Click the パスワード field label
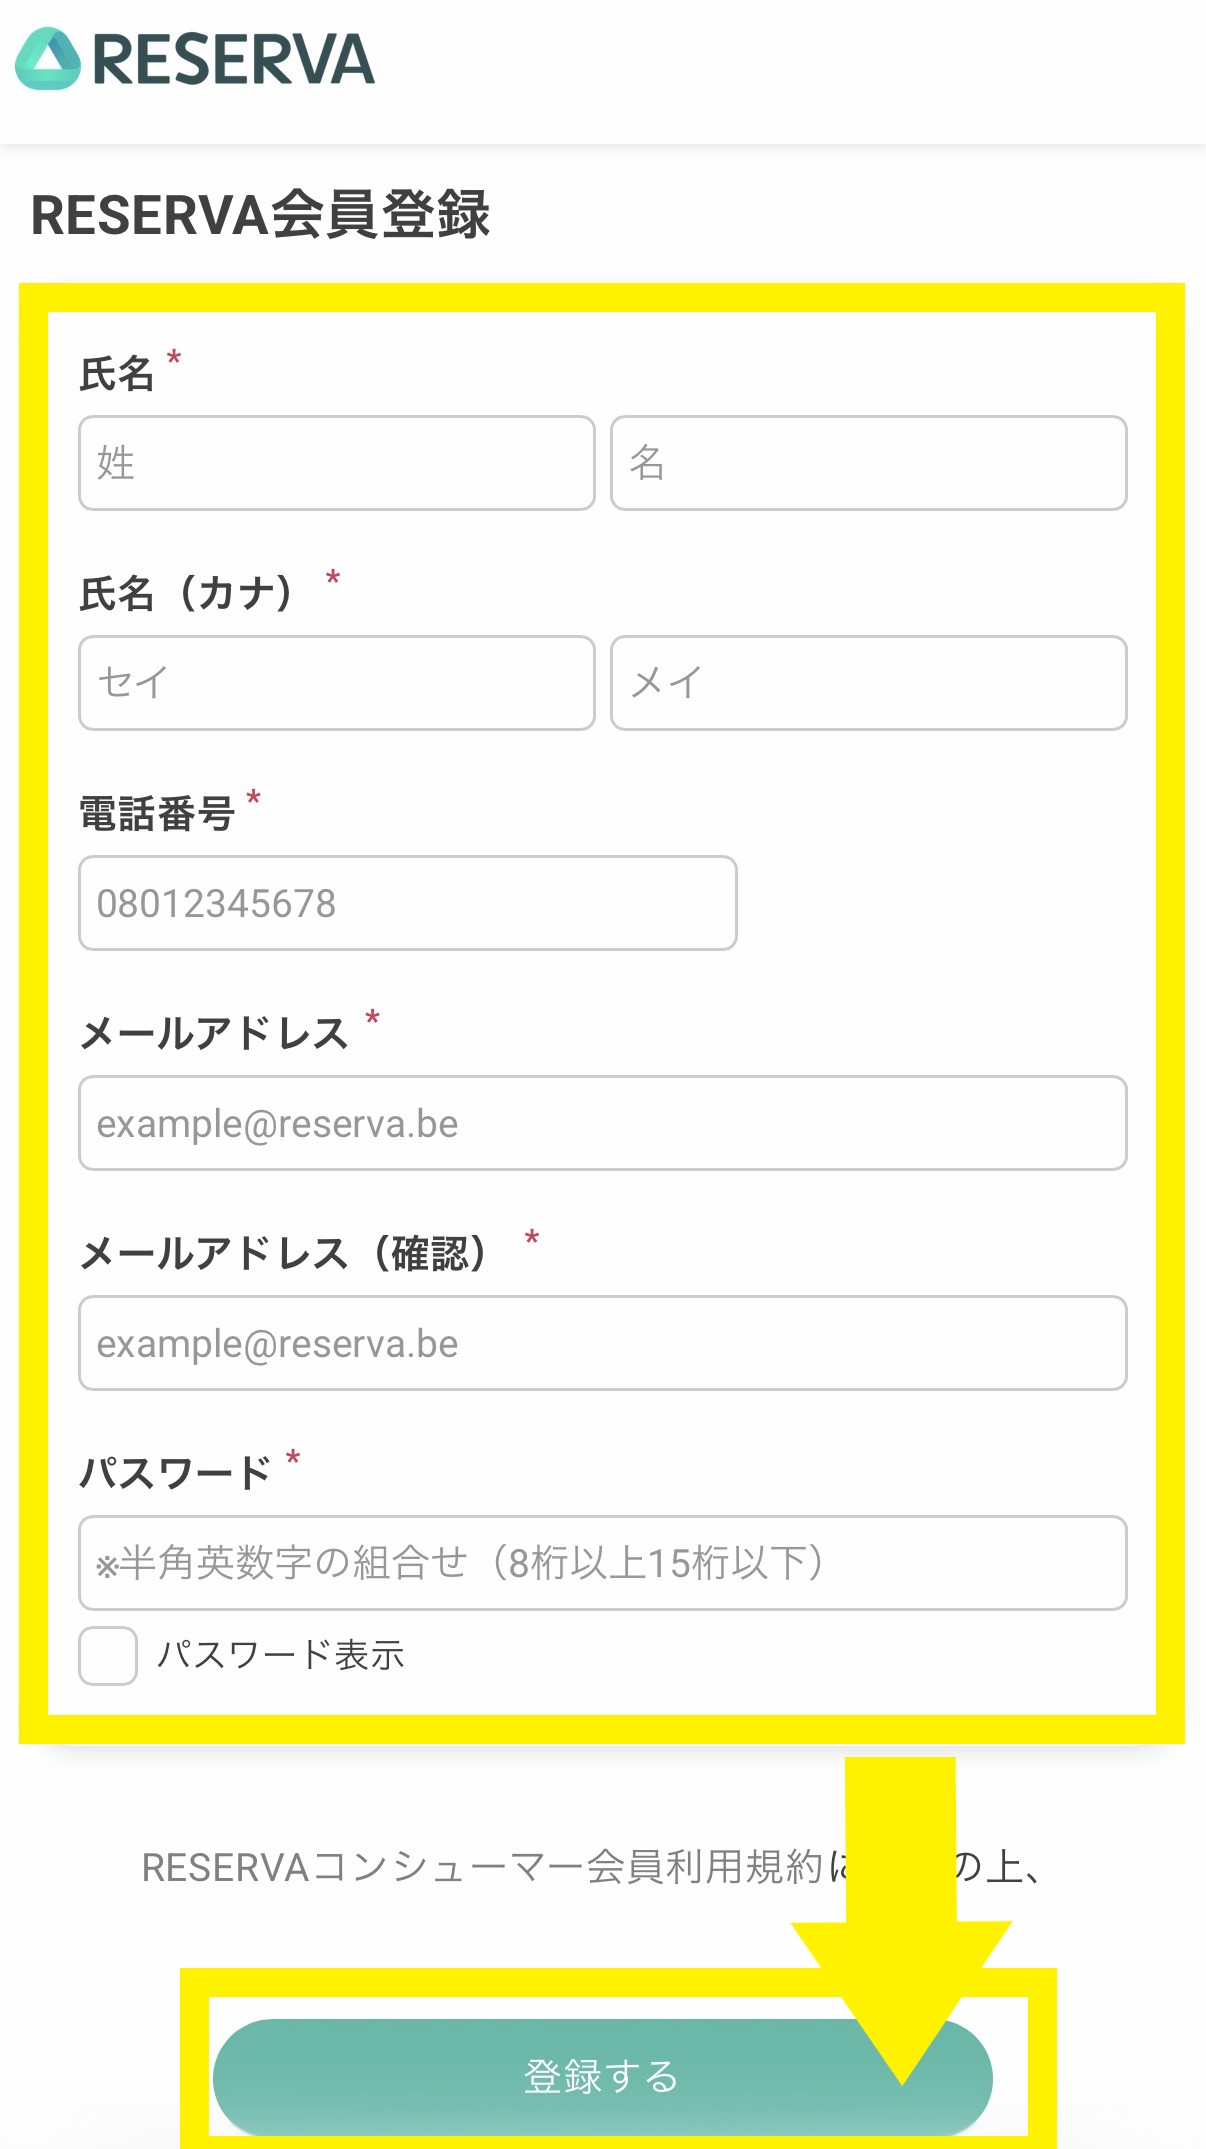The image size is (1206, 2149). 175,1474
